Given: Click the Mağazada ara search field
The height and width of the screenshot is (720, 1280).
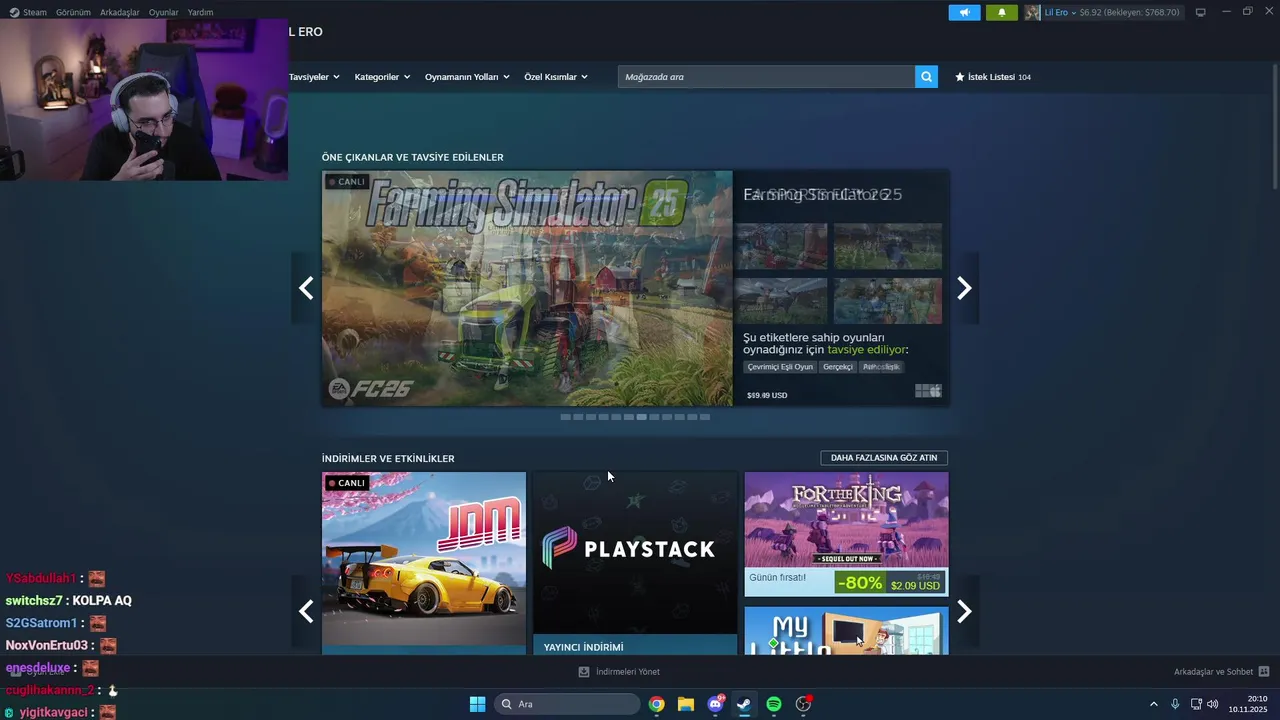Looking at the screenshot, I should 766,77.
